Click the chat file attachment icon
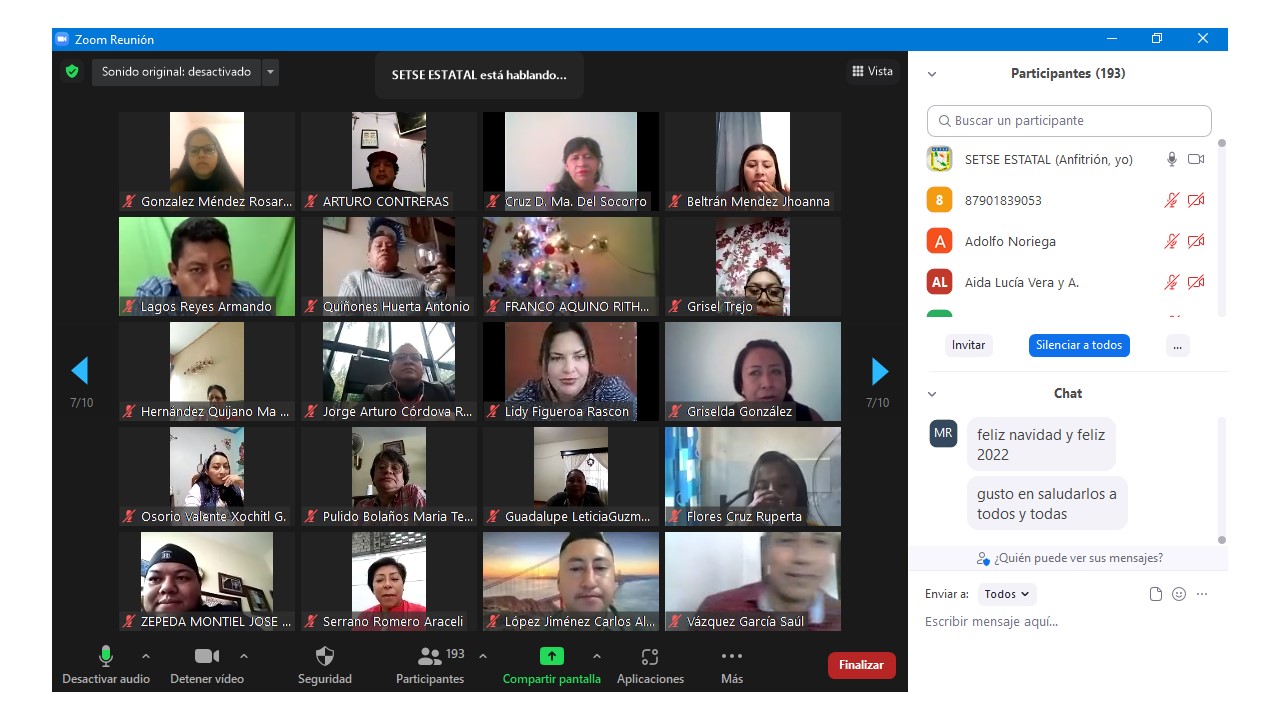 click(1156, 594)
